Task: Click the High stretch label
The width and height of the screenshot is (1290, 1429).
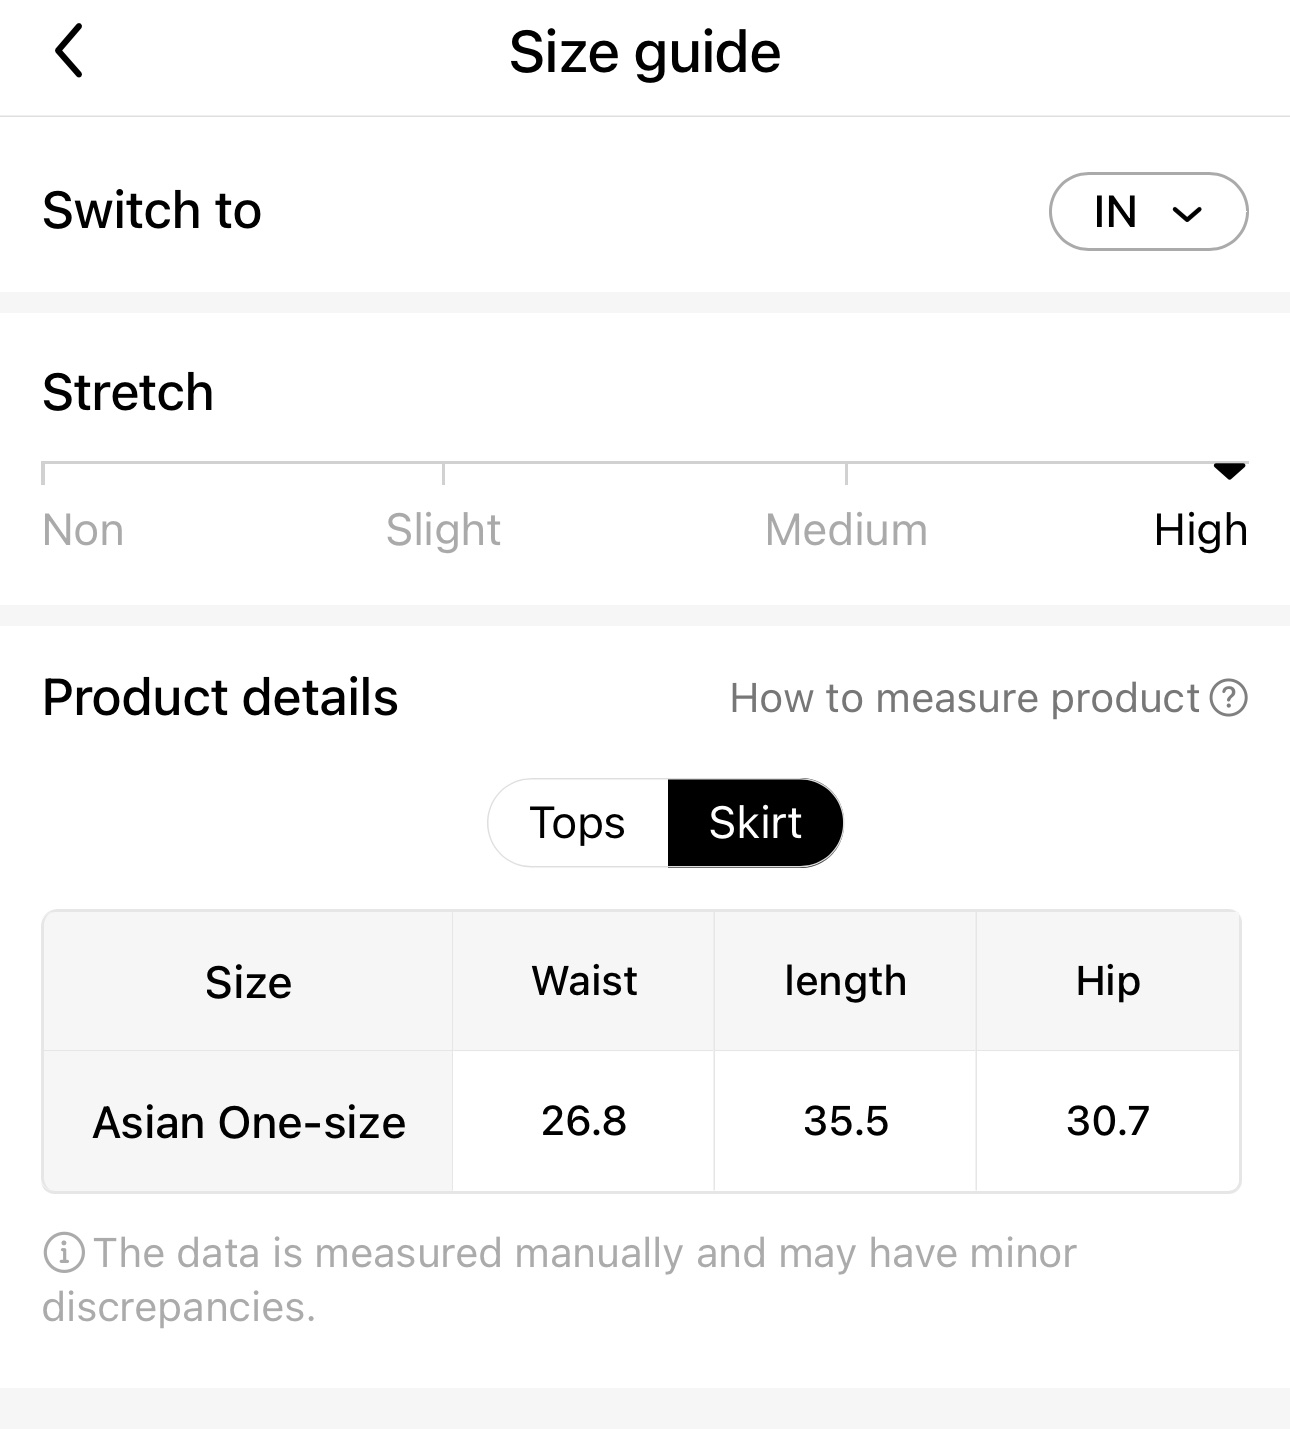Action: tap(1200, 530)
